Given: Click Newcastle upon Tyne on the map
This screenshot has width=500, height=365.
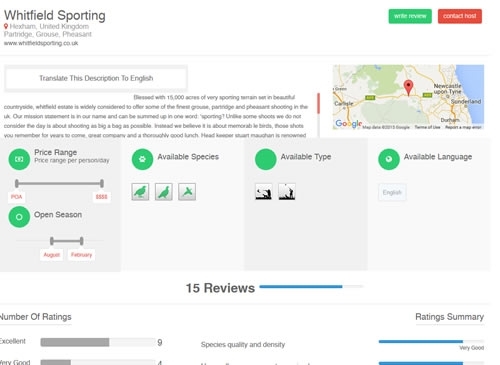Looking at the screenshot, I should click(447, 89).
